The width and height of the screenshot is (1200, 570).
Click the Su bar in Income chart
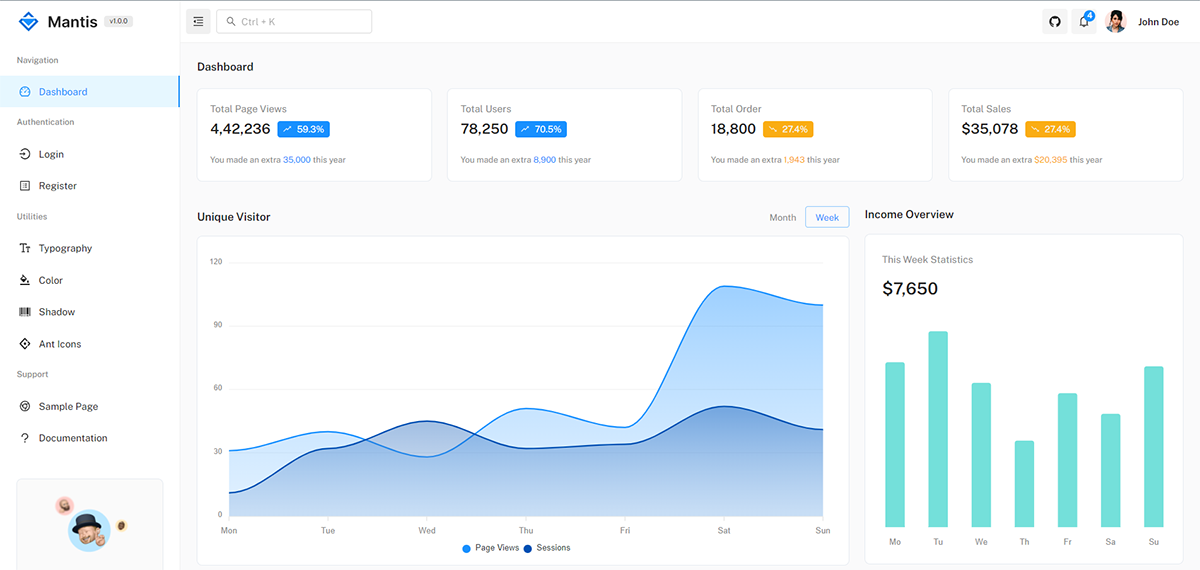click(x=1153, y=447)
